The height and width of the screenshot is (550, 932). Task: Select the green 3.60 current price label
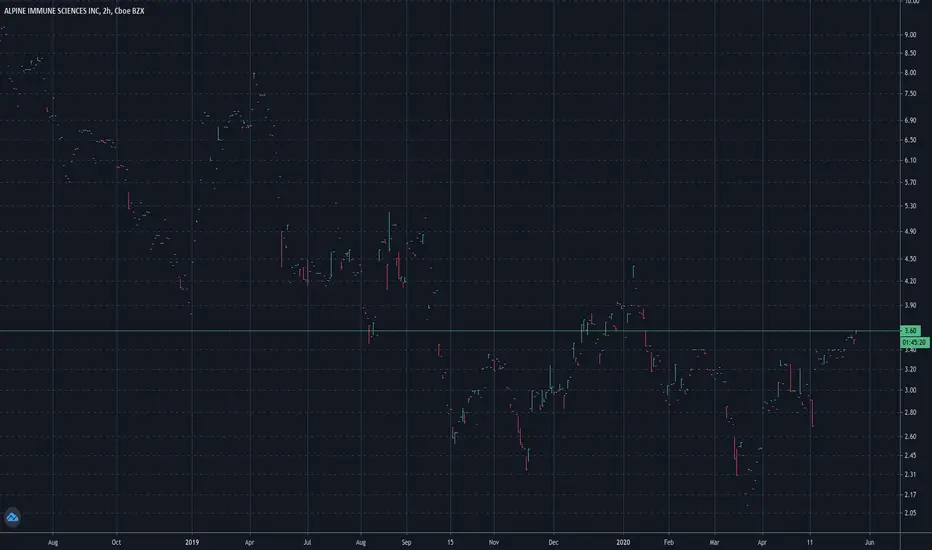pyautogui.click(x=911, y=331)
